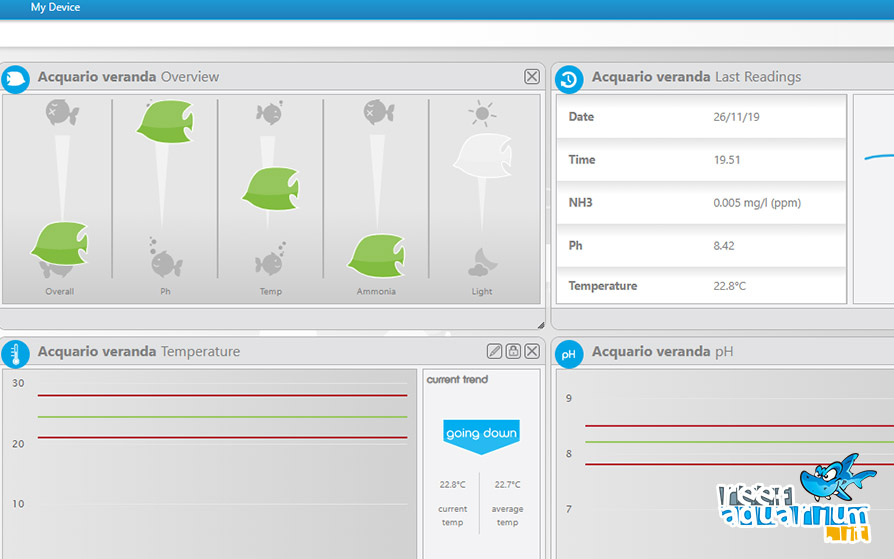Close the Acquario veranda Temperature panel

click(531, 351)
